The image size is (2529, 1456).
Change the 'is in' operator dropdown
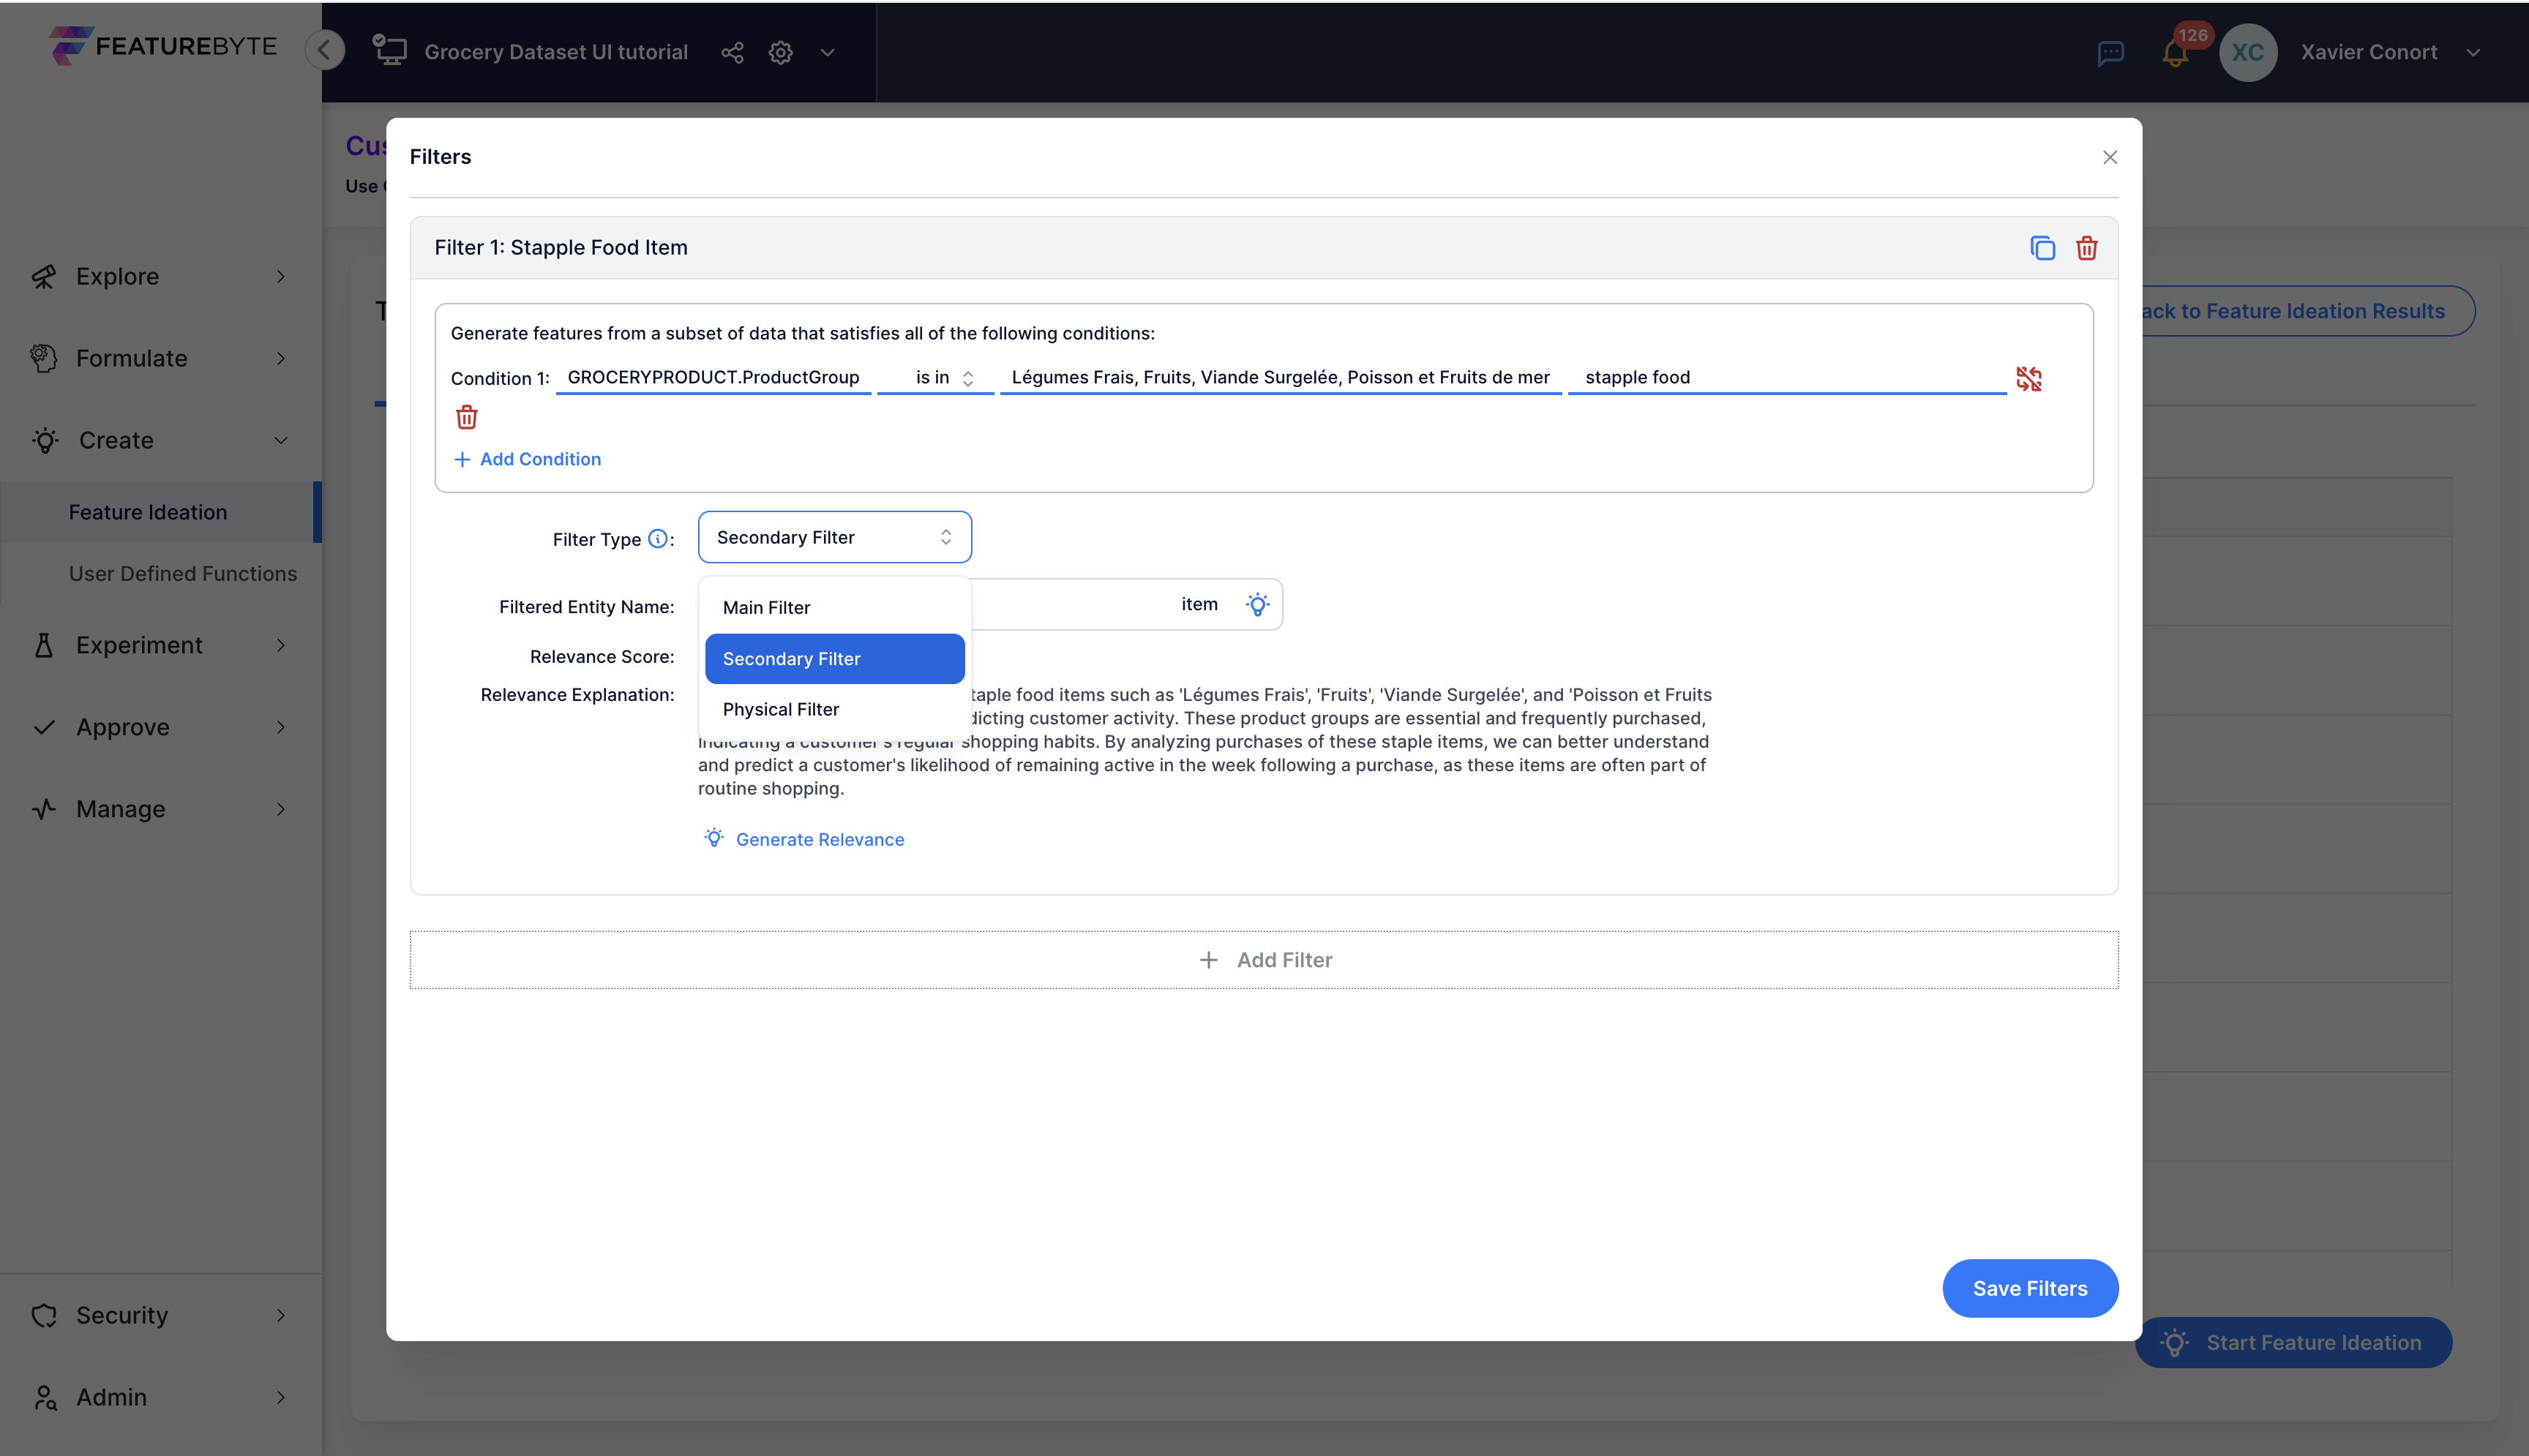[935, 378]
